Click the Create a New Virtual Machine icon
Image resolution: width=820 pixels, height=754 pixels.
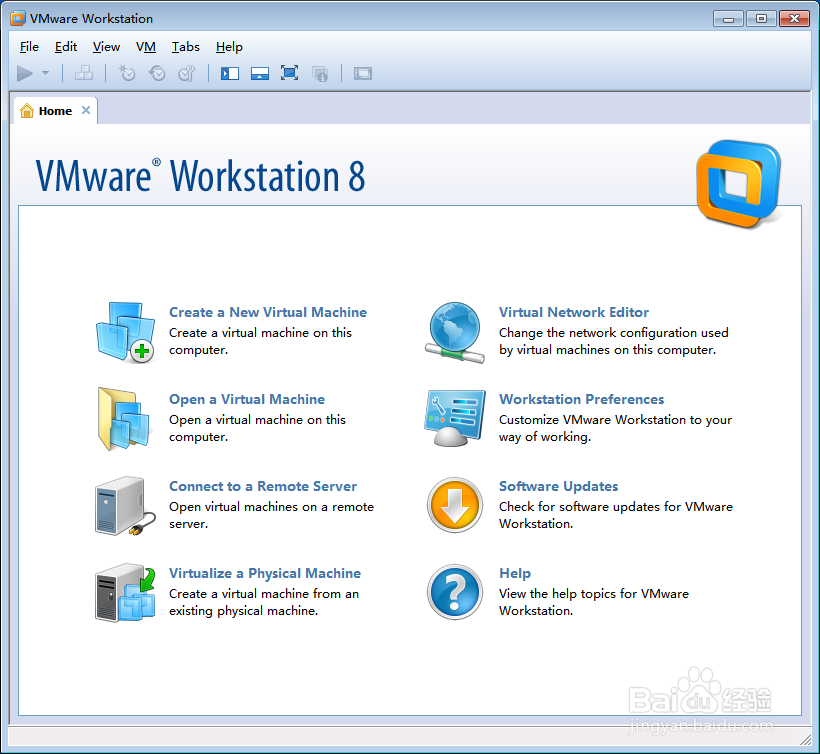click(x=126, y=332)
